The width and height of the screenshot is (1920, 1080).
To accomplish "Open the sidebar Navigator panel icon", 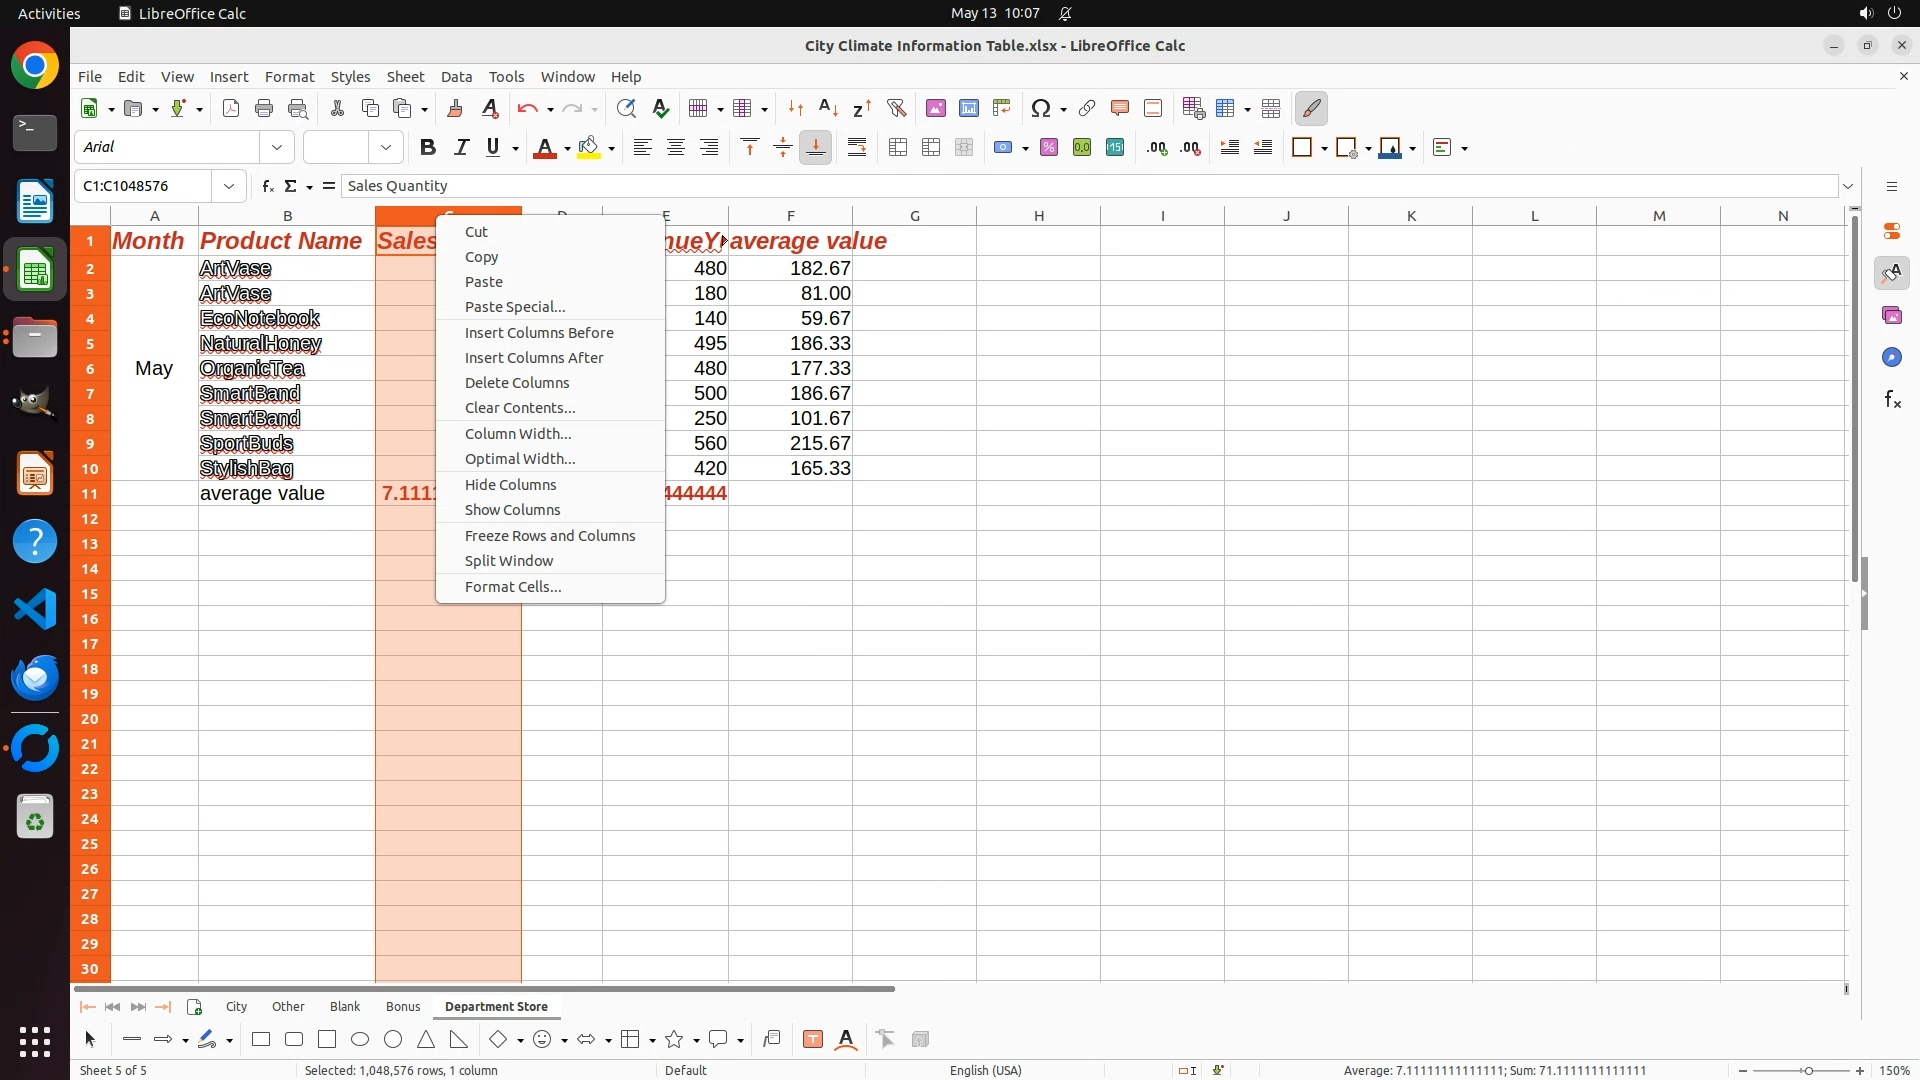I will click(x=1891, y=358).
